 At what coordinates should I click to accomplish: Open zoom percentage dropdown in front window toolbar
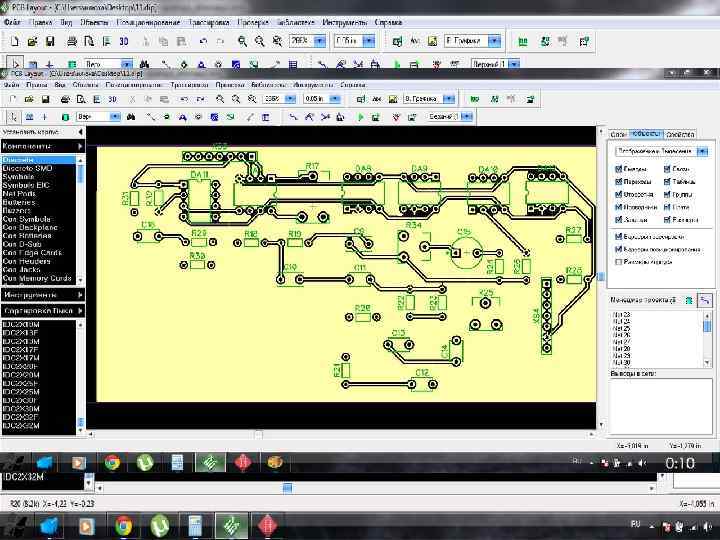point(290,99)
